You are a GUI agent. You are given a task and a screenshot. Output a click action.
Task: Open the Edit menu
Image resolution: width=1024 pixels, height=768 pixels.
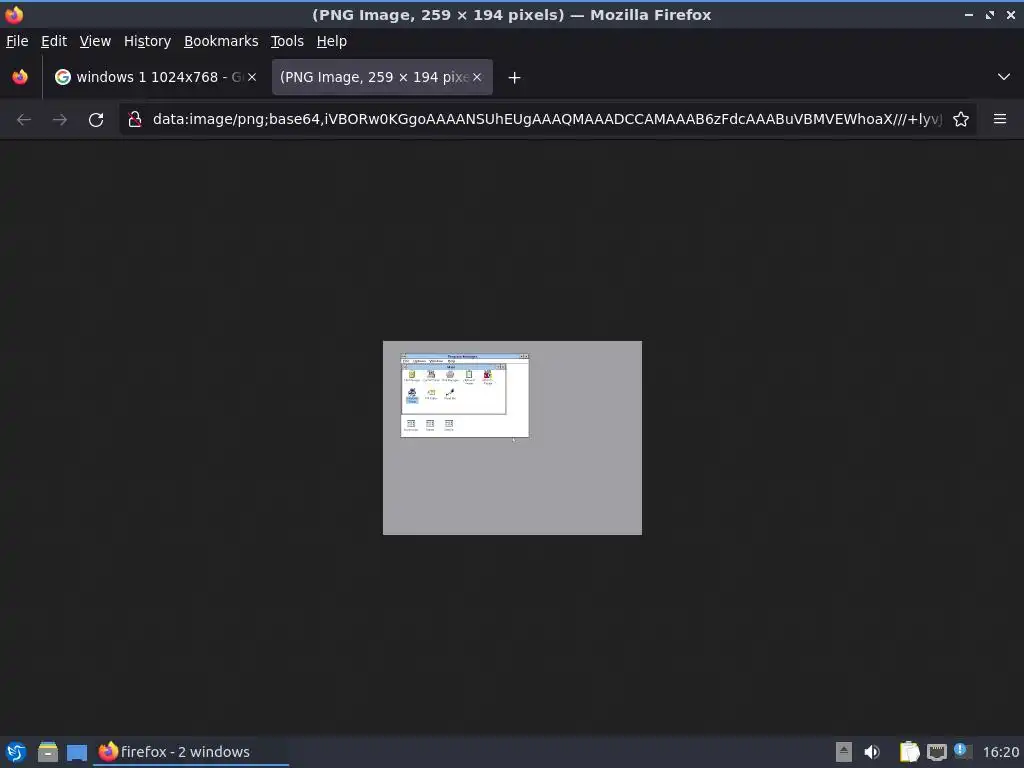coord(54,41)
